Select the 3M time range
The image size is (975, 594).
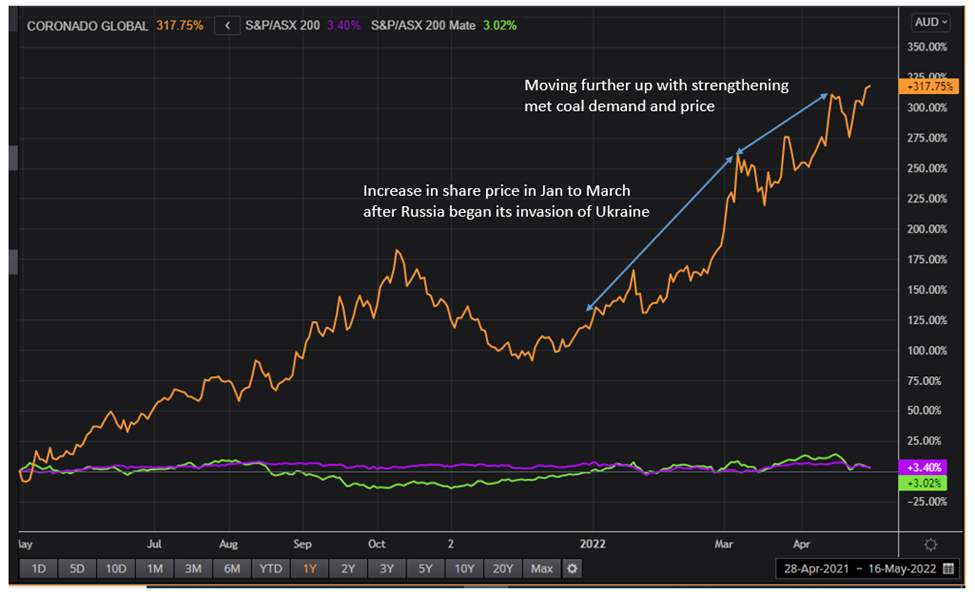pyautogui.click(x=193, y=568)
